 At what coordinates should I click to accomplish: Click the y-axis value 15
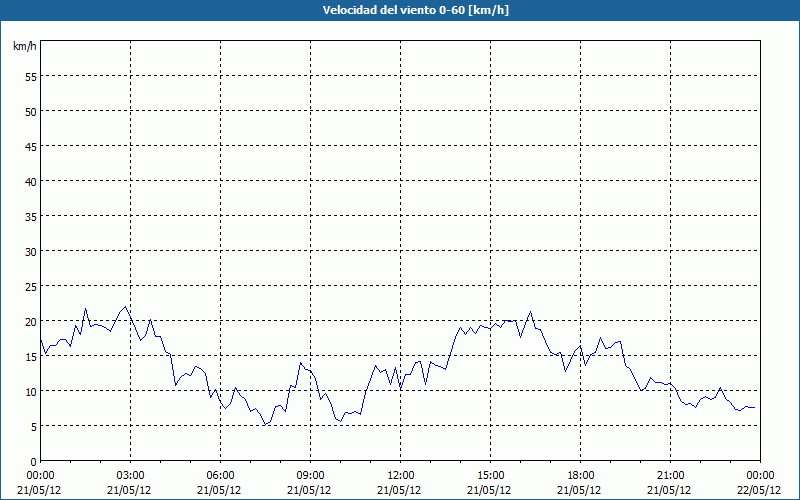click(x=31, y=357)
